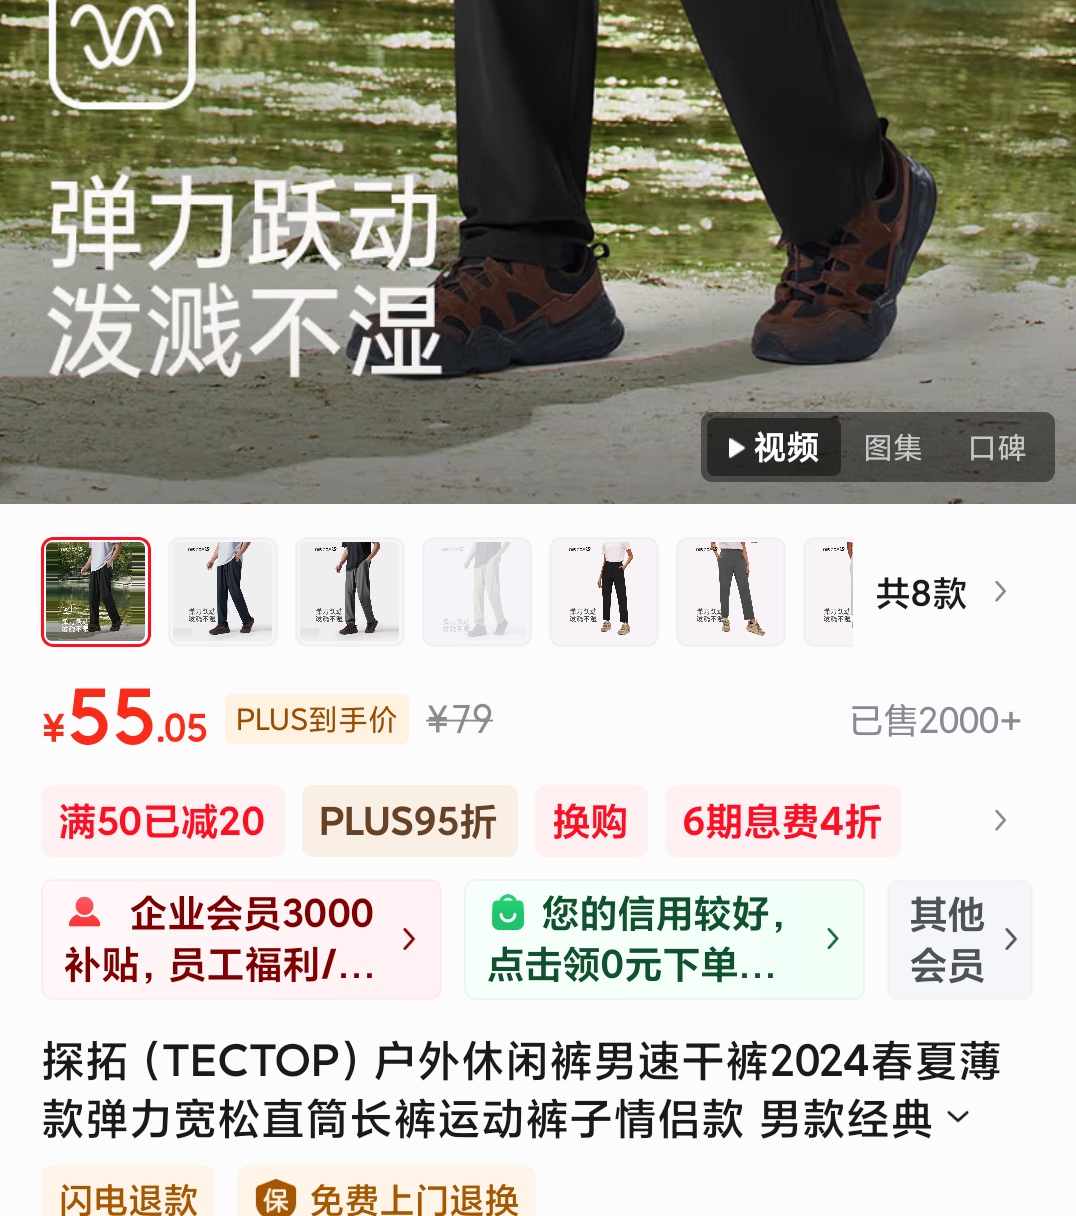
Task: Choose the black cropped pants thumbnail
Action: point(604,592)
